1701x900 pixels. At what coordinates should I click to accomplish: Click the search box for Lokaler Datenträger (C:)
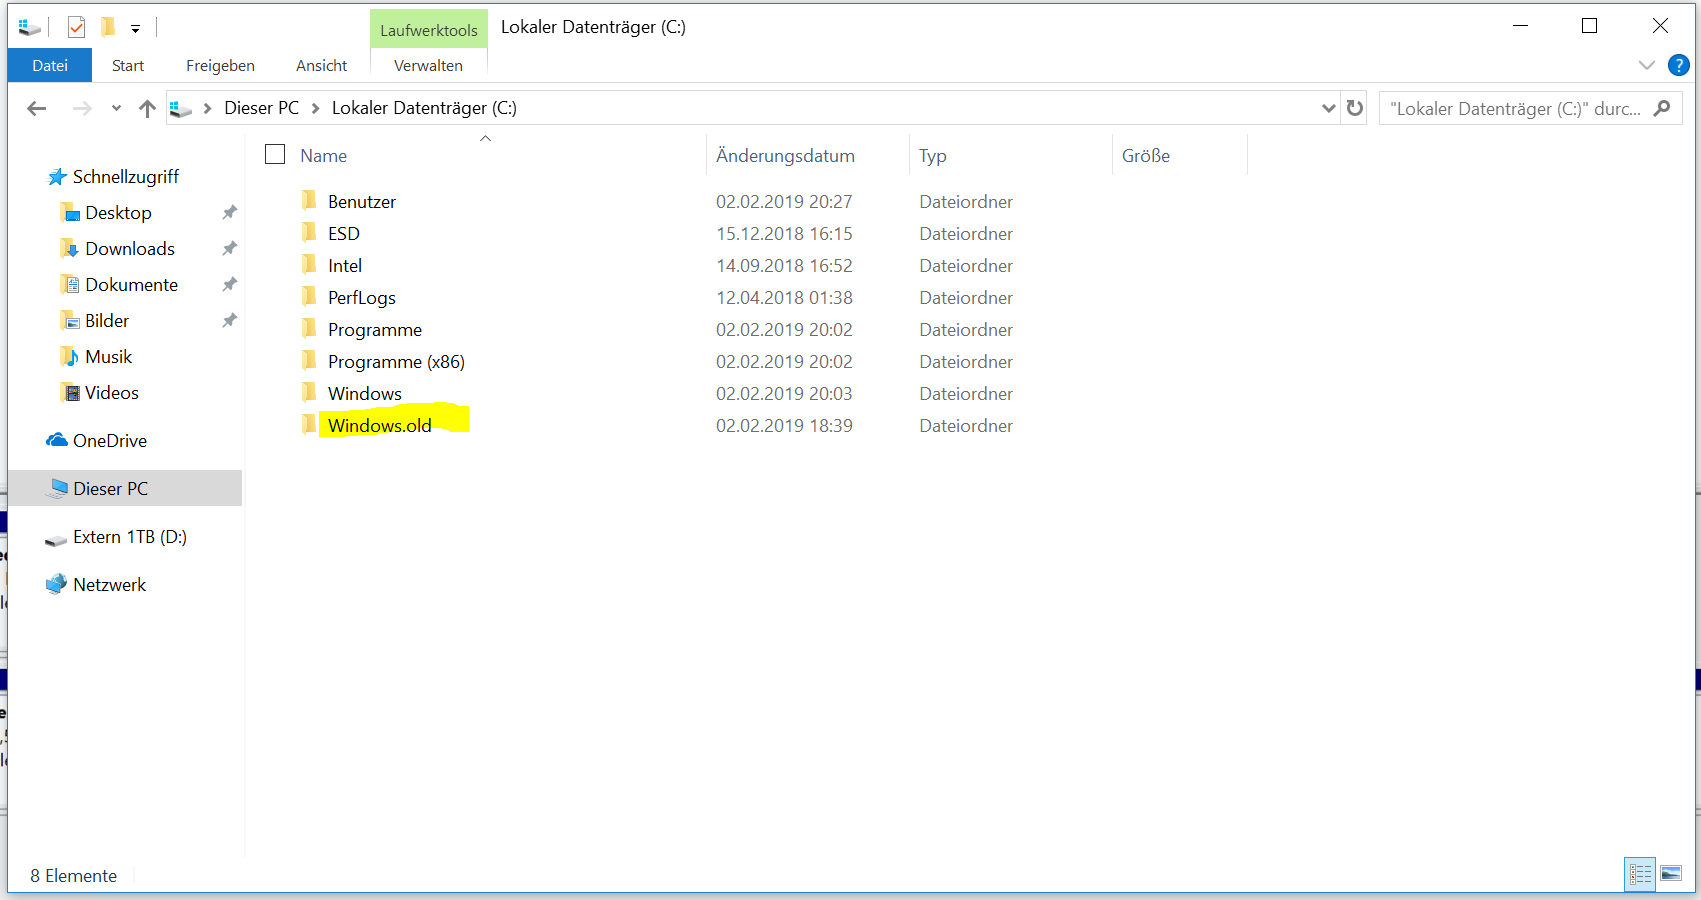click(1530, 108)
